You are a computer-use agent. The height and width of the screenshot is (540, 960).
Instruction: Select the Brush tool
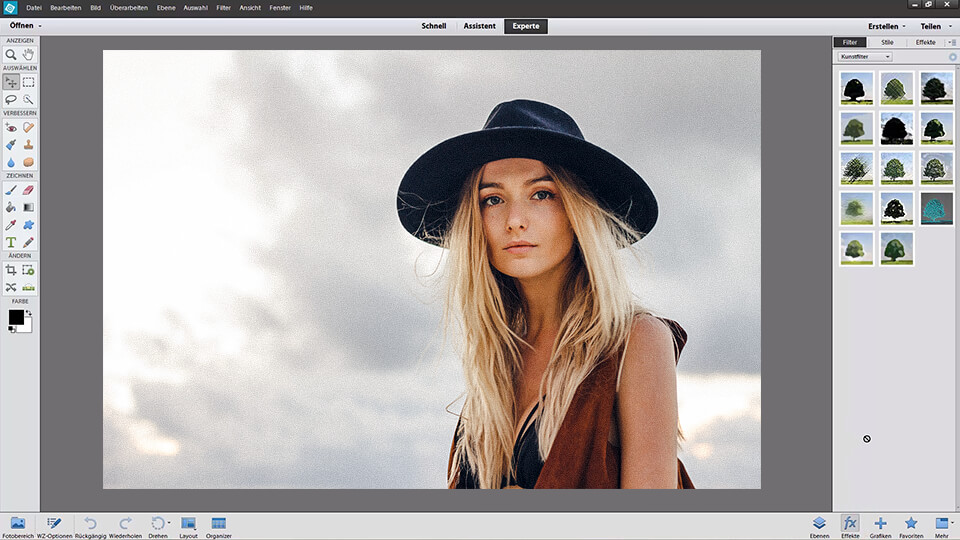click(11, 190)
